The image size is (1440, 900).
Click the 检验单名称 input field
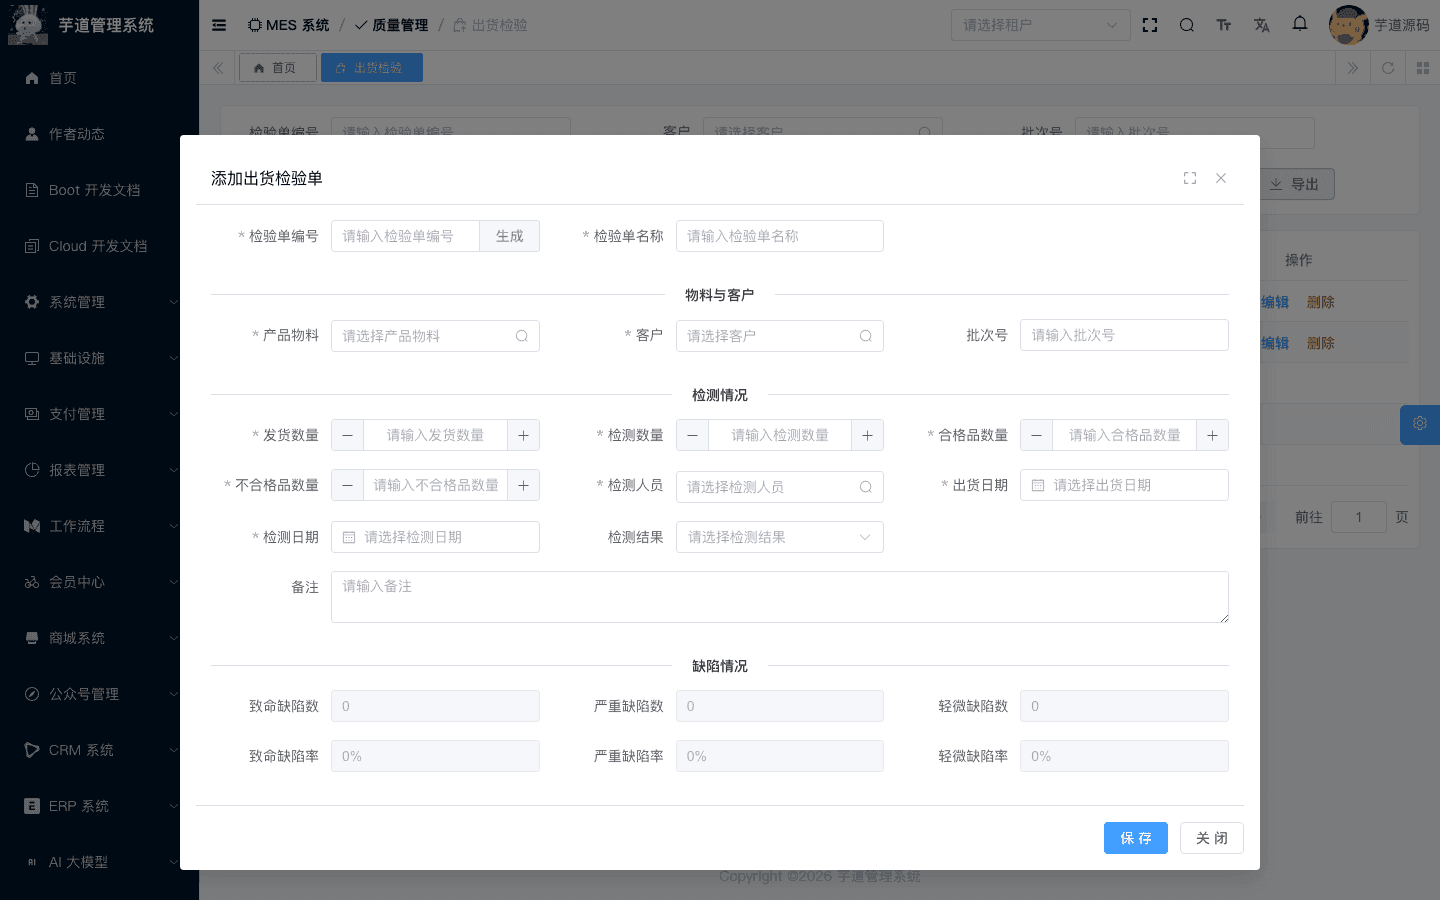(779, 236)
